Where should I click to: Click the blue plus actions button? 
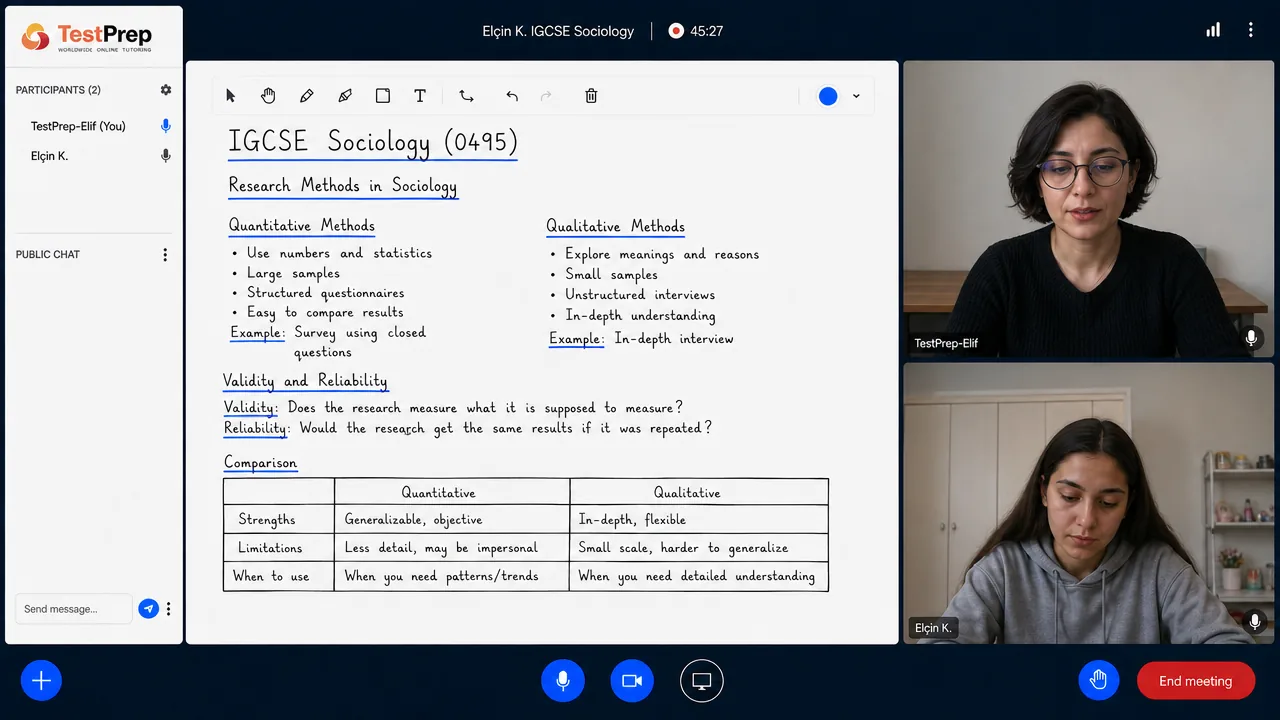(41, 681)
